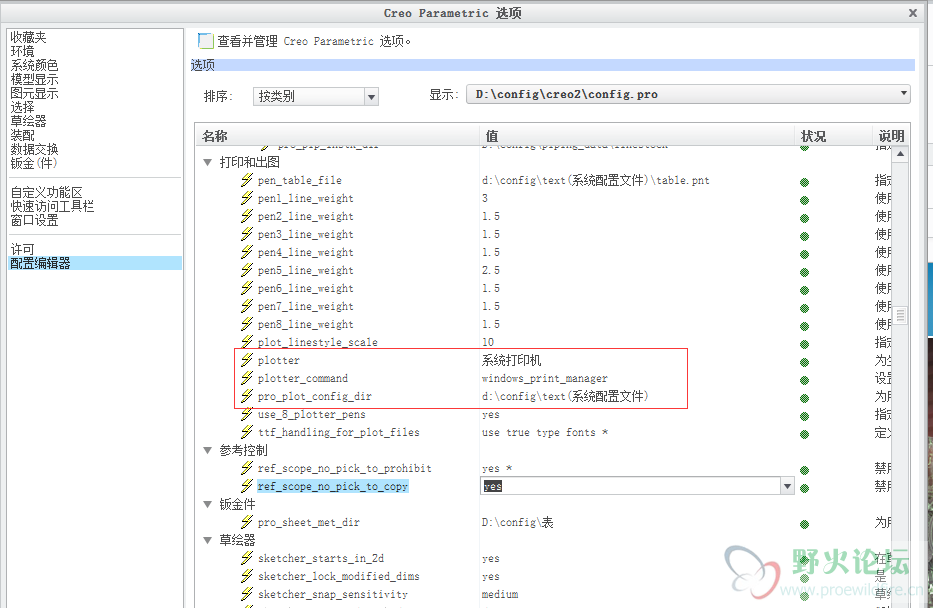Image resolution: width=933 pixels, height=608 pixels.
Task: Open 窗口设置 page
Action: point(34,220)
